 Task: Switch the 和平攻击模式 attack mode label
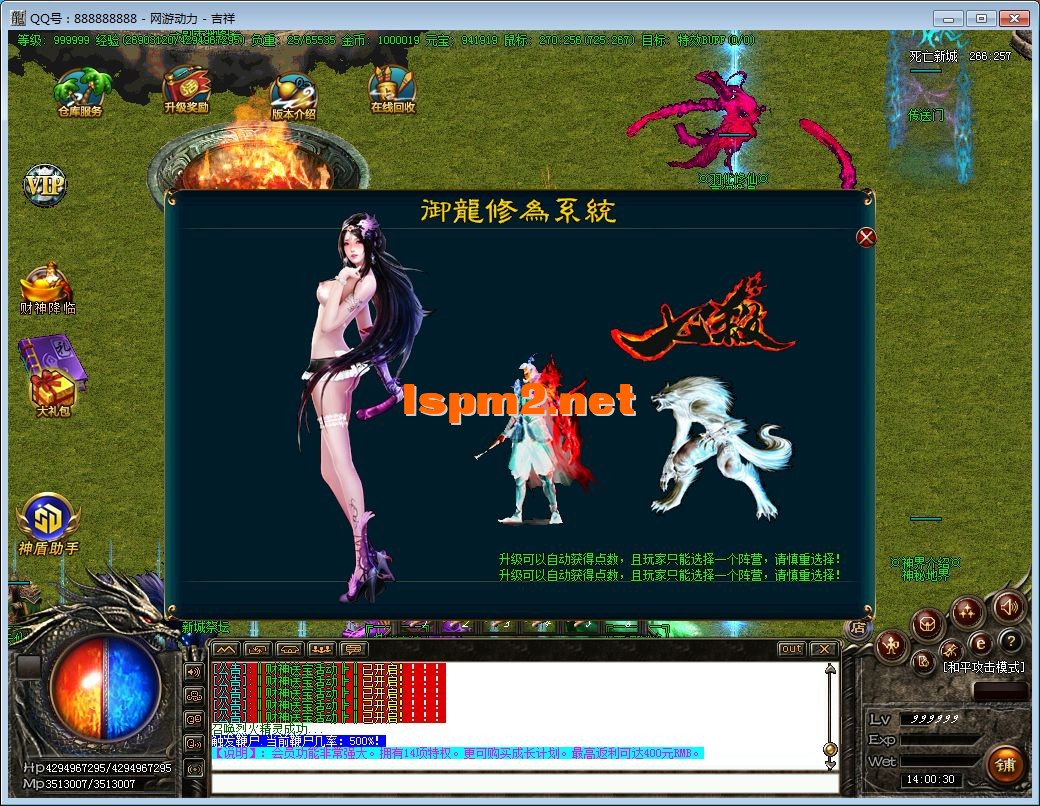984,667
